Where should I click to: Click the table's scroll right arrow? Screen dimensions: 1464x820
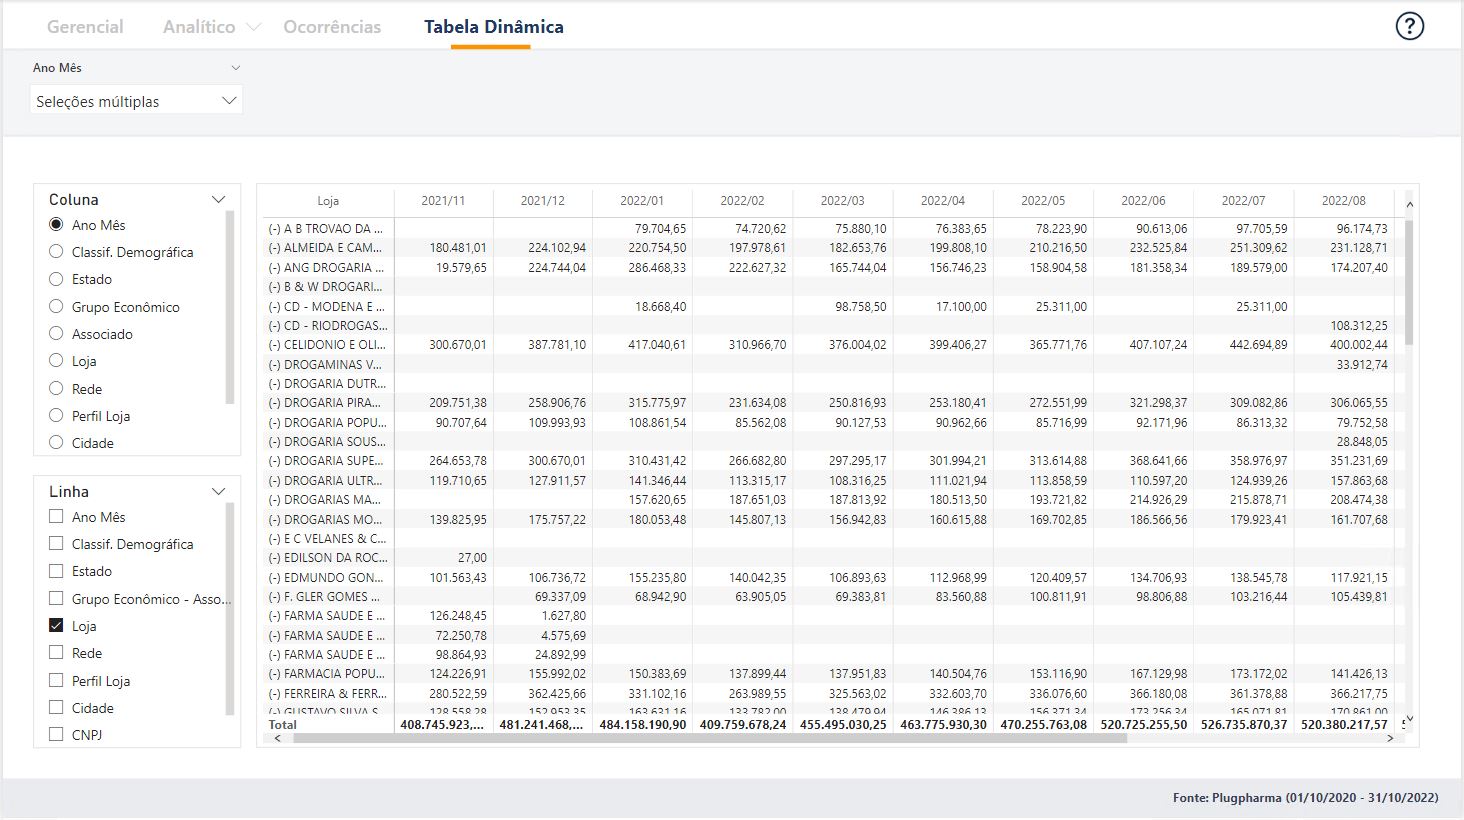1390,738
